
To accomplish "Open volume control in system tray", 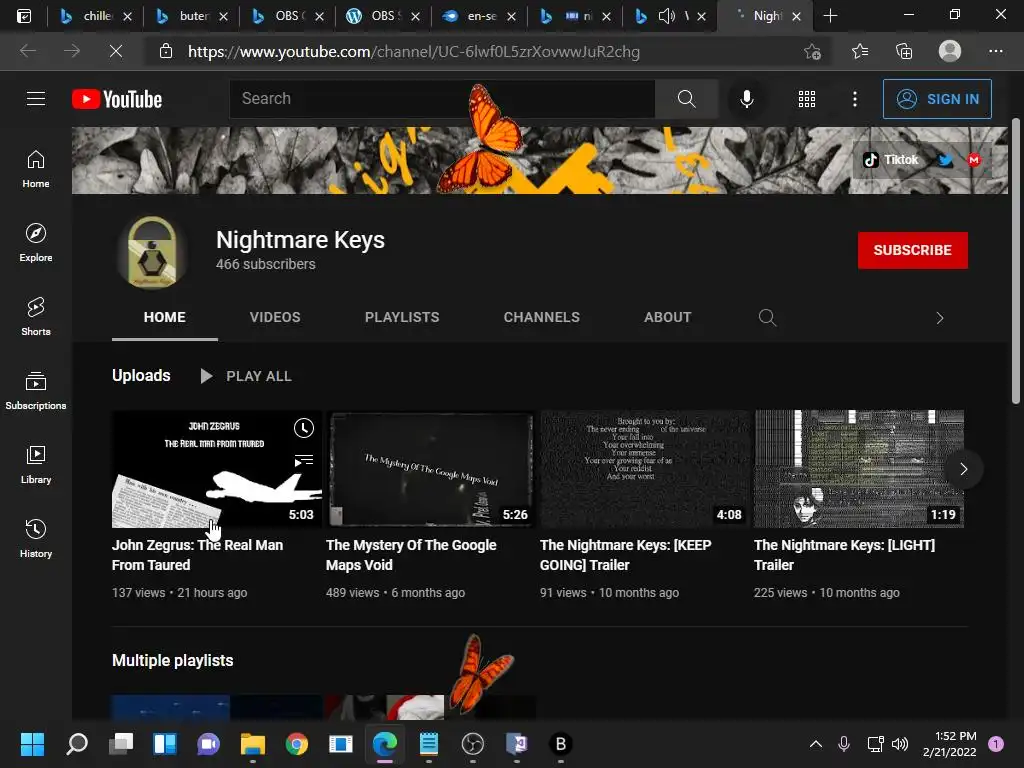I will coord(900,744).
